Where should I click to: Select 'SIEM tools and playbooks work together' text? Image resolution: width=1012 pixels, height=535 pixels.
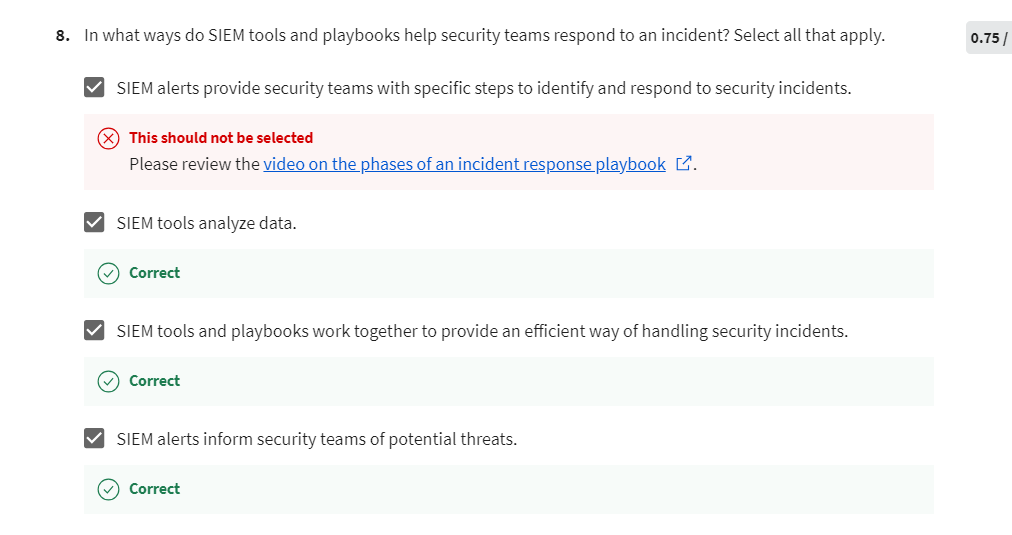click(482, 331)
